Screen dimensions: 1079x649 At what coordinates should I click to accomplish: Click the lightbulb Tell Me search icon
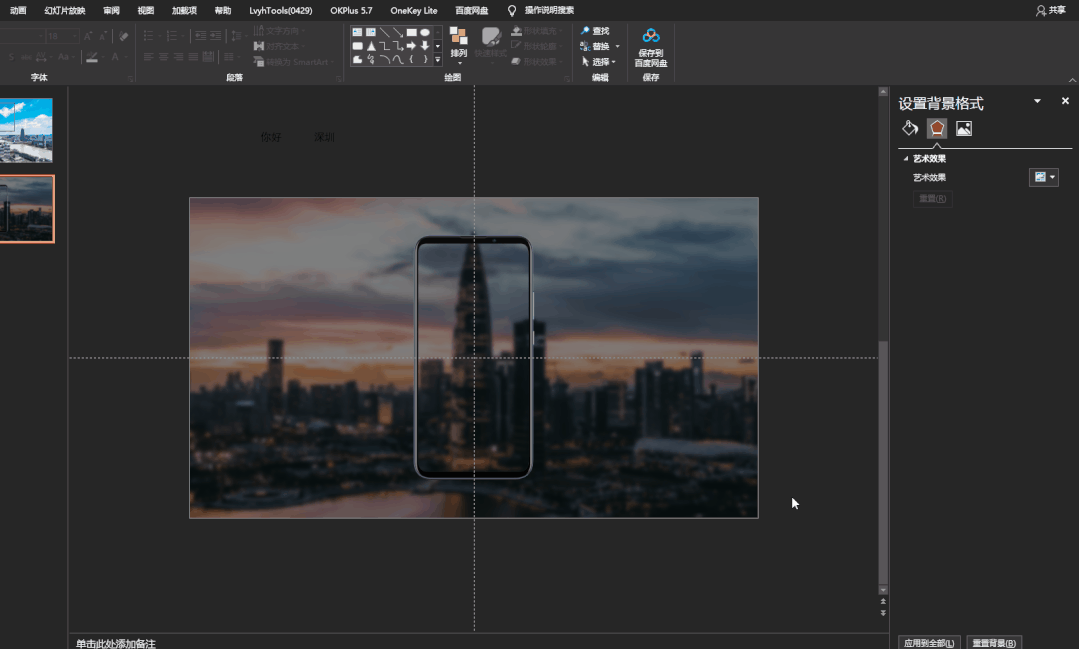click(x=512, y=10)
